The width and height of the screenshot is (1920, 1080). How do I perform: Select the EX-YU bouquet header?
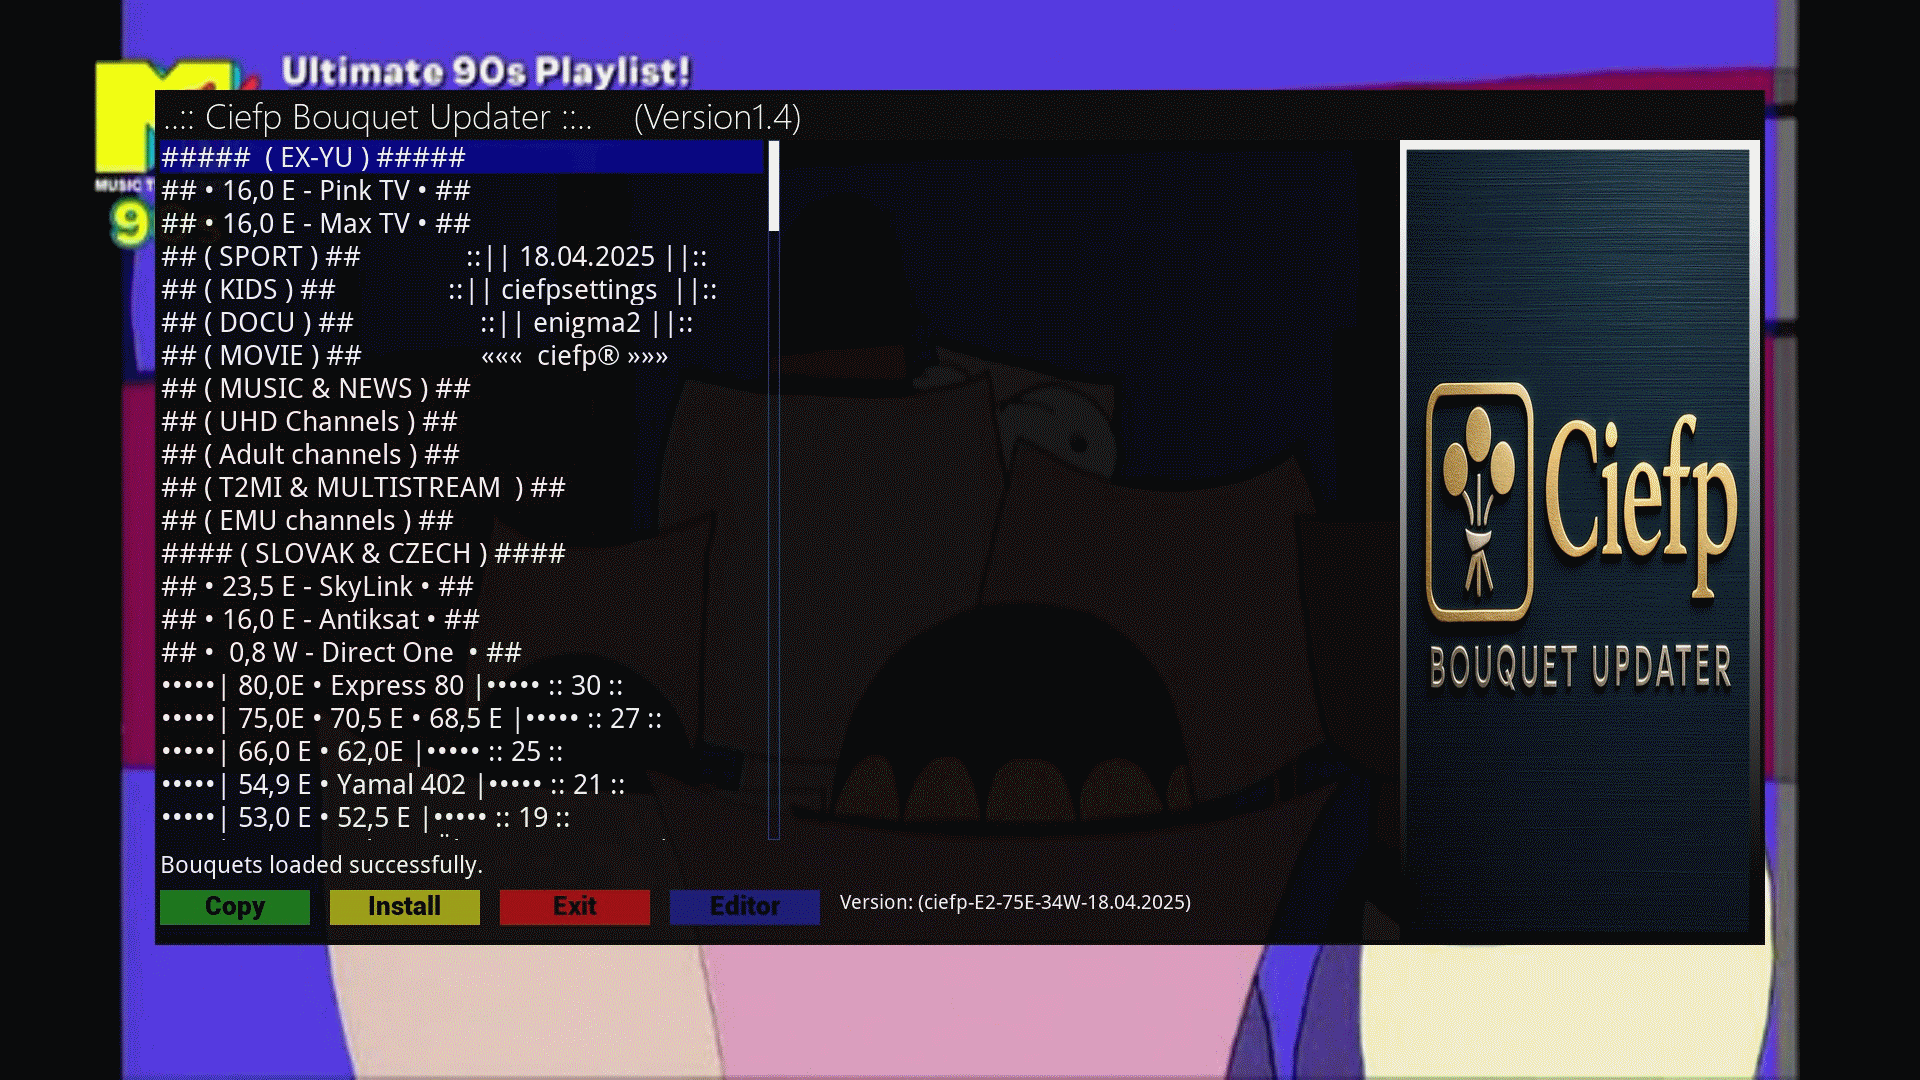pyautogui.click(x=313, y=158)
